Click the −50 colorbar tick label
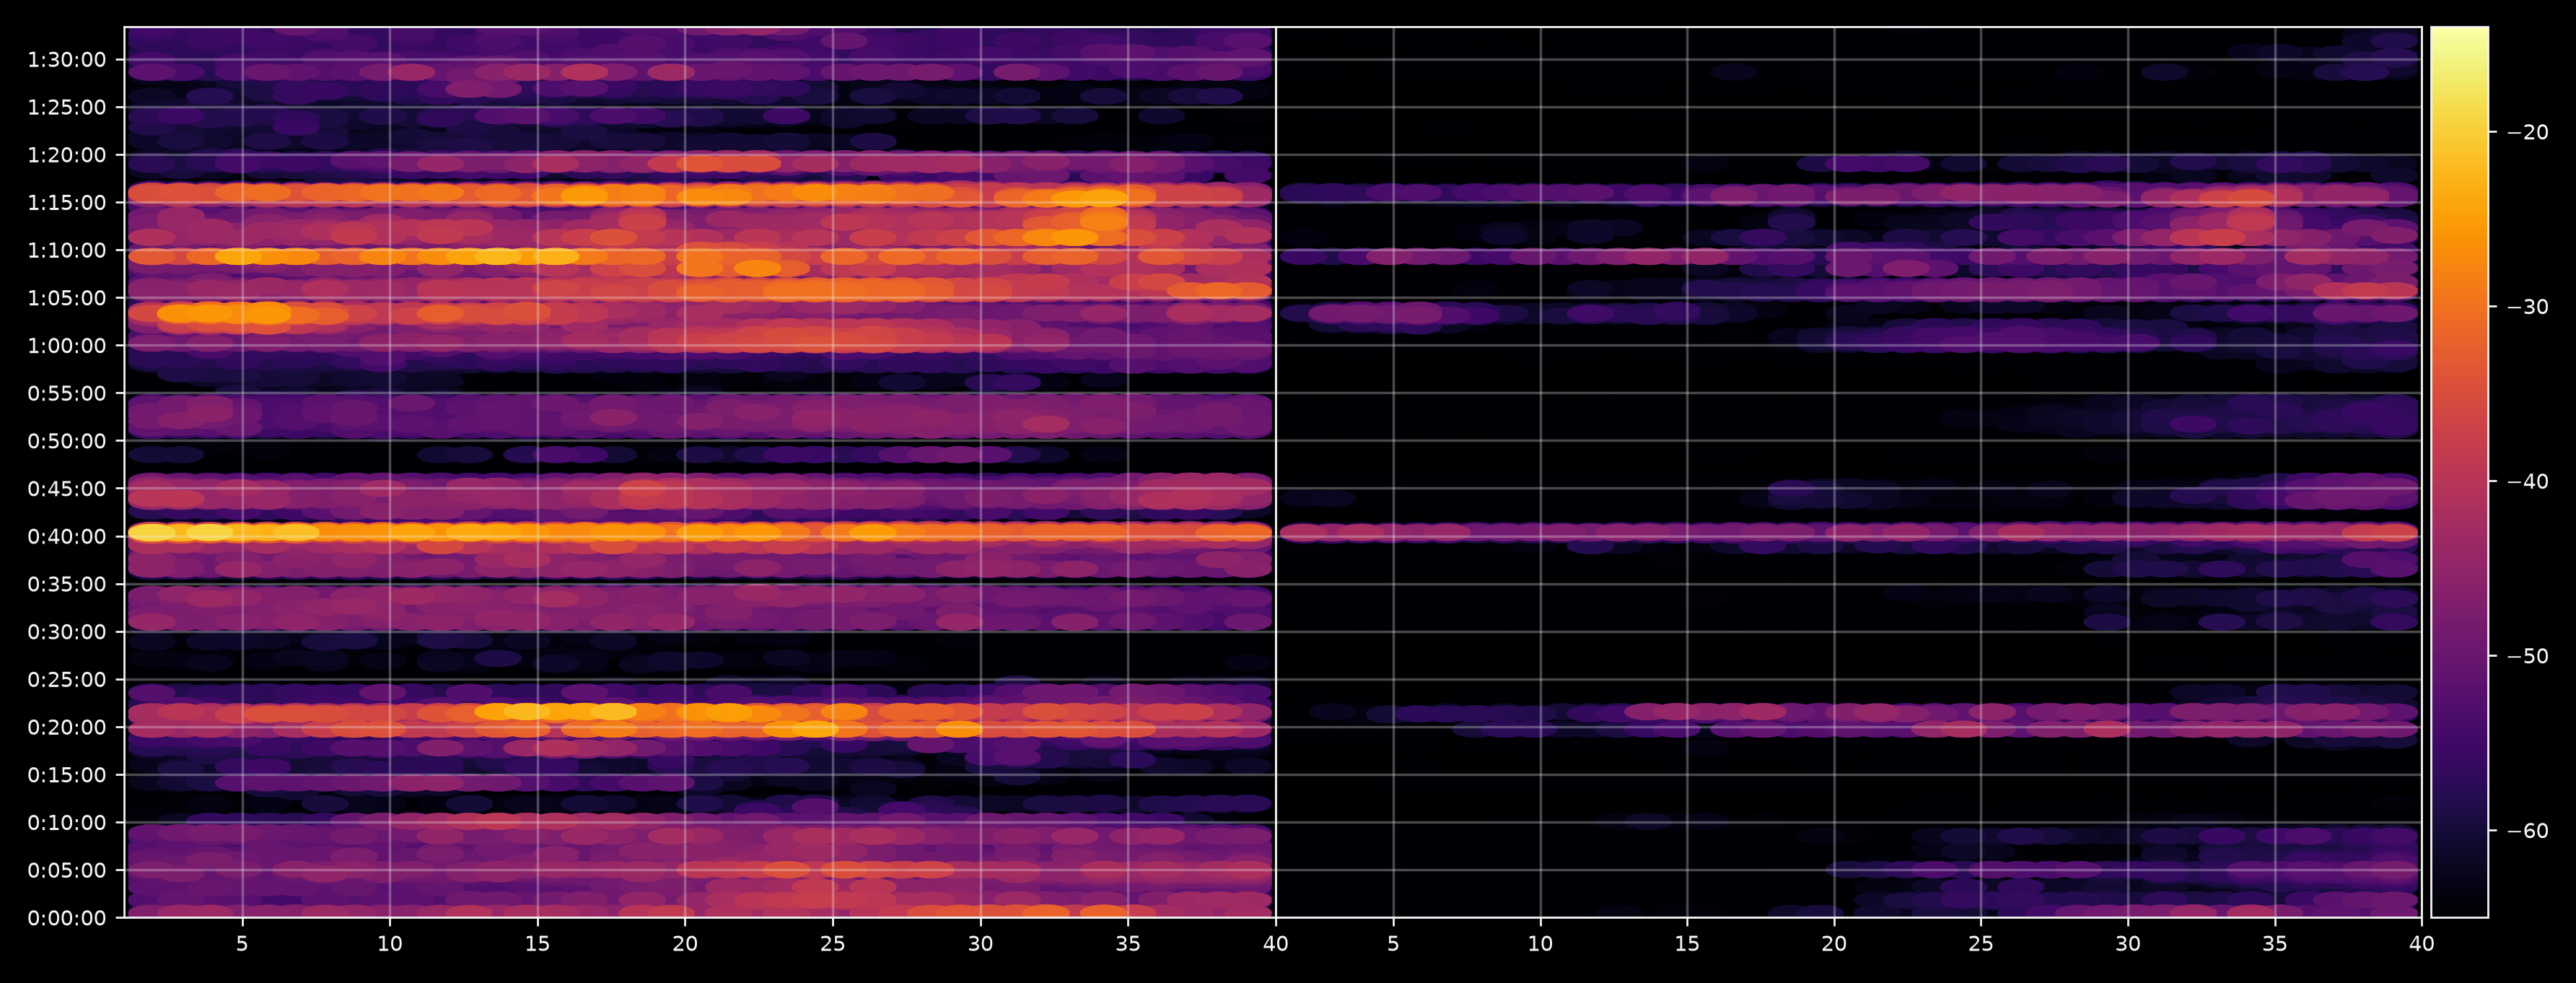 2528,657
